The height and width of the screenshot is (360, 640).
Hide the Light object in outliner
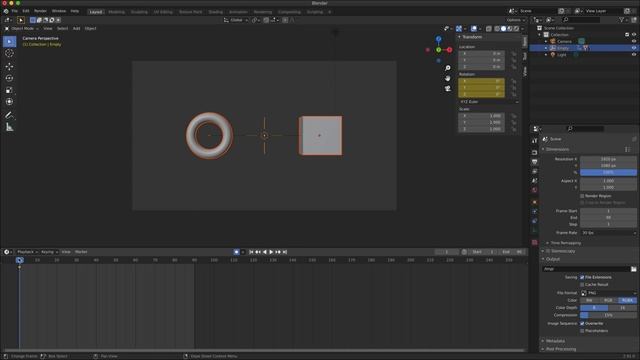[x=634, y=55]
